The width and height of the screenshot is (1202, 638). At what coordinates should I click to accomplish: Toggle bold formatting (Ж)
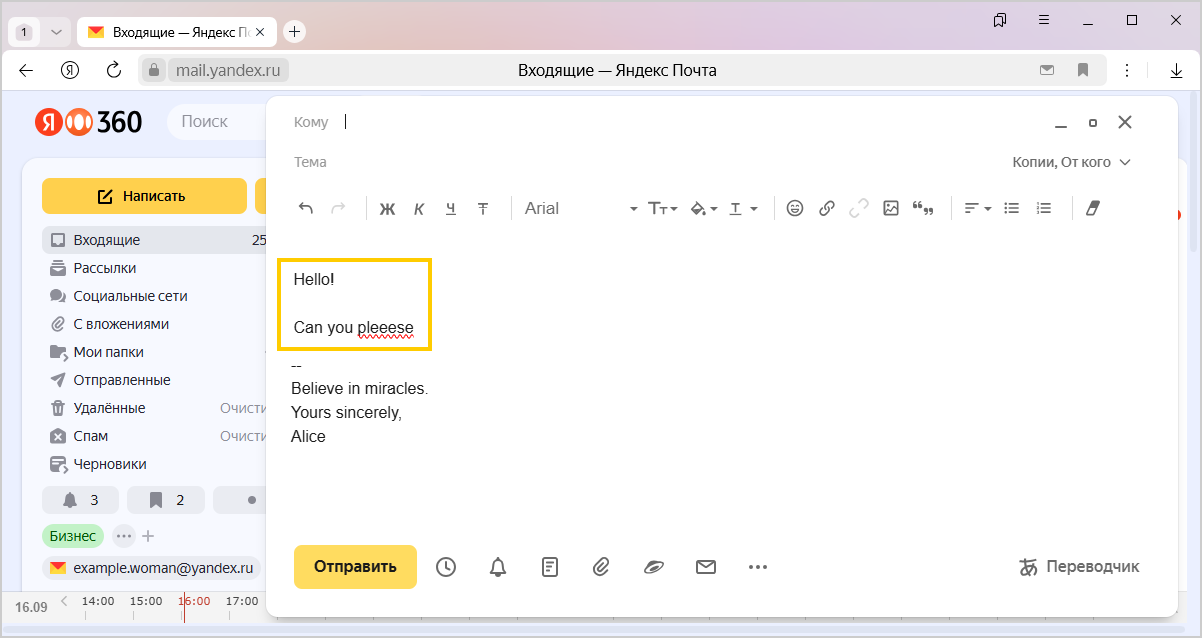pyautogui.click(x=388, y=209)
